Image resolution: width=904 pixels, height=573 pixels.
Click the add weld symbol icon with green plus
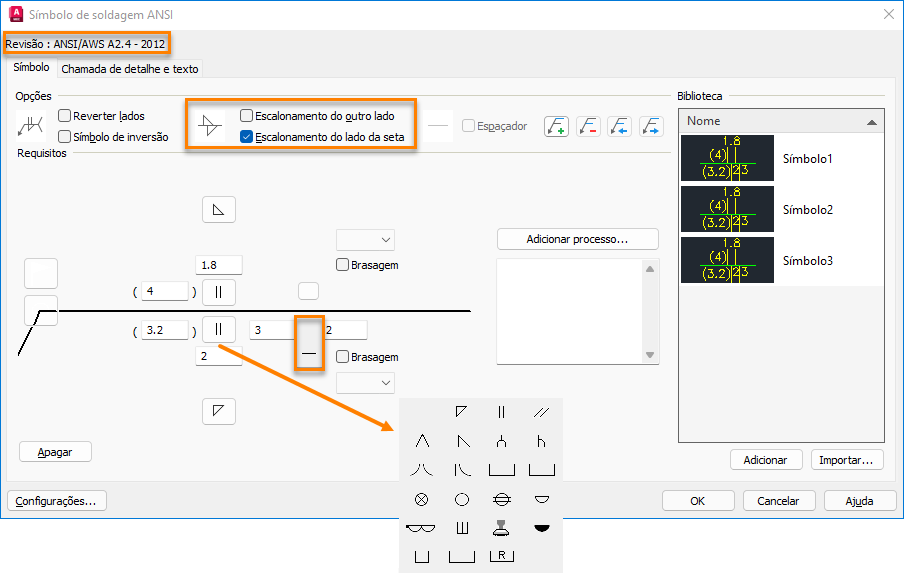click(x=556, y=126)
